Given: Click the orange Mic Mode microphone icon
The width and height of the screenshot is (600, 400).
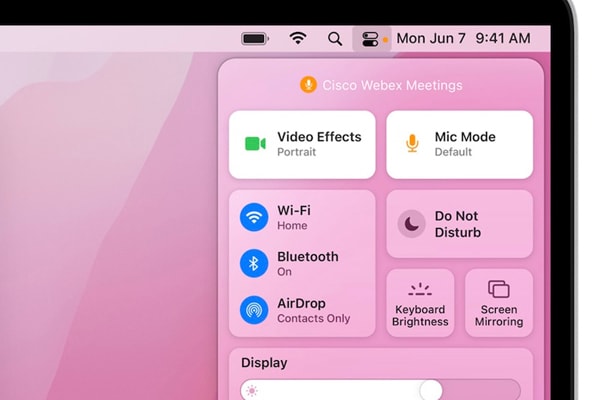Looking at the screenshot, I should (412, 143).
